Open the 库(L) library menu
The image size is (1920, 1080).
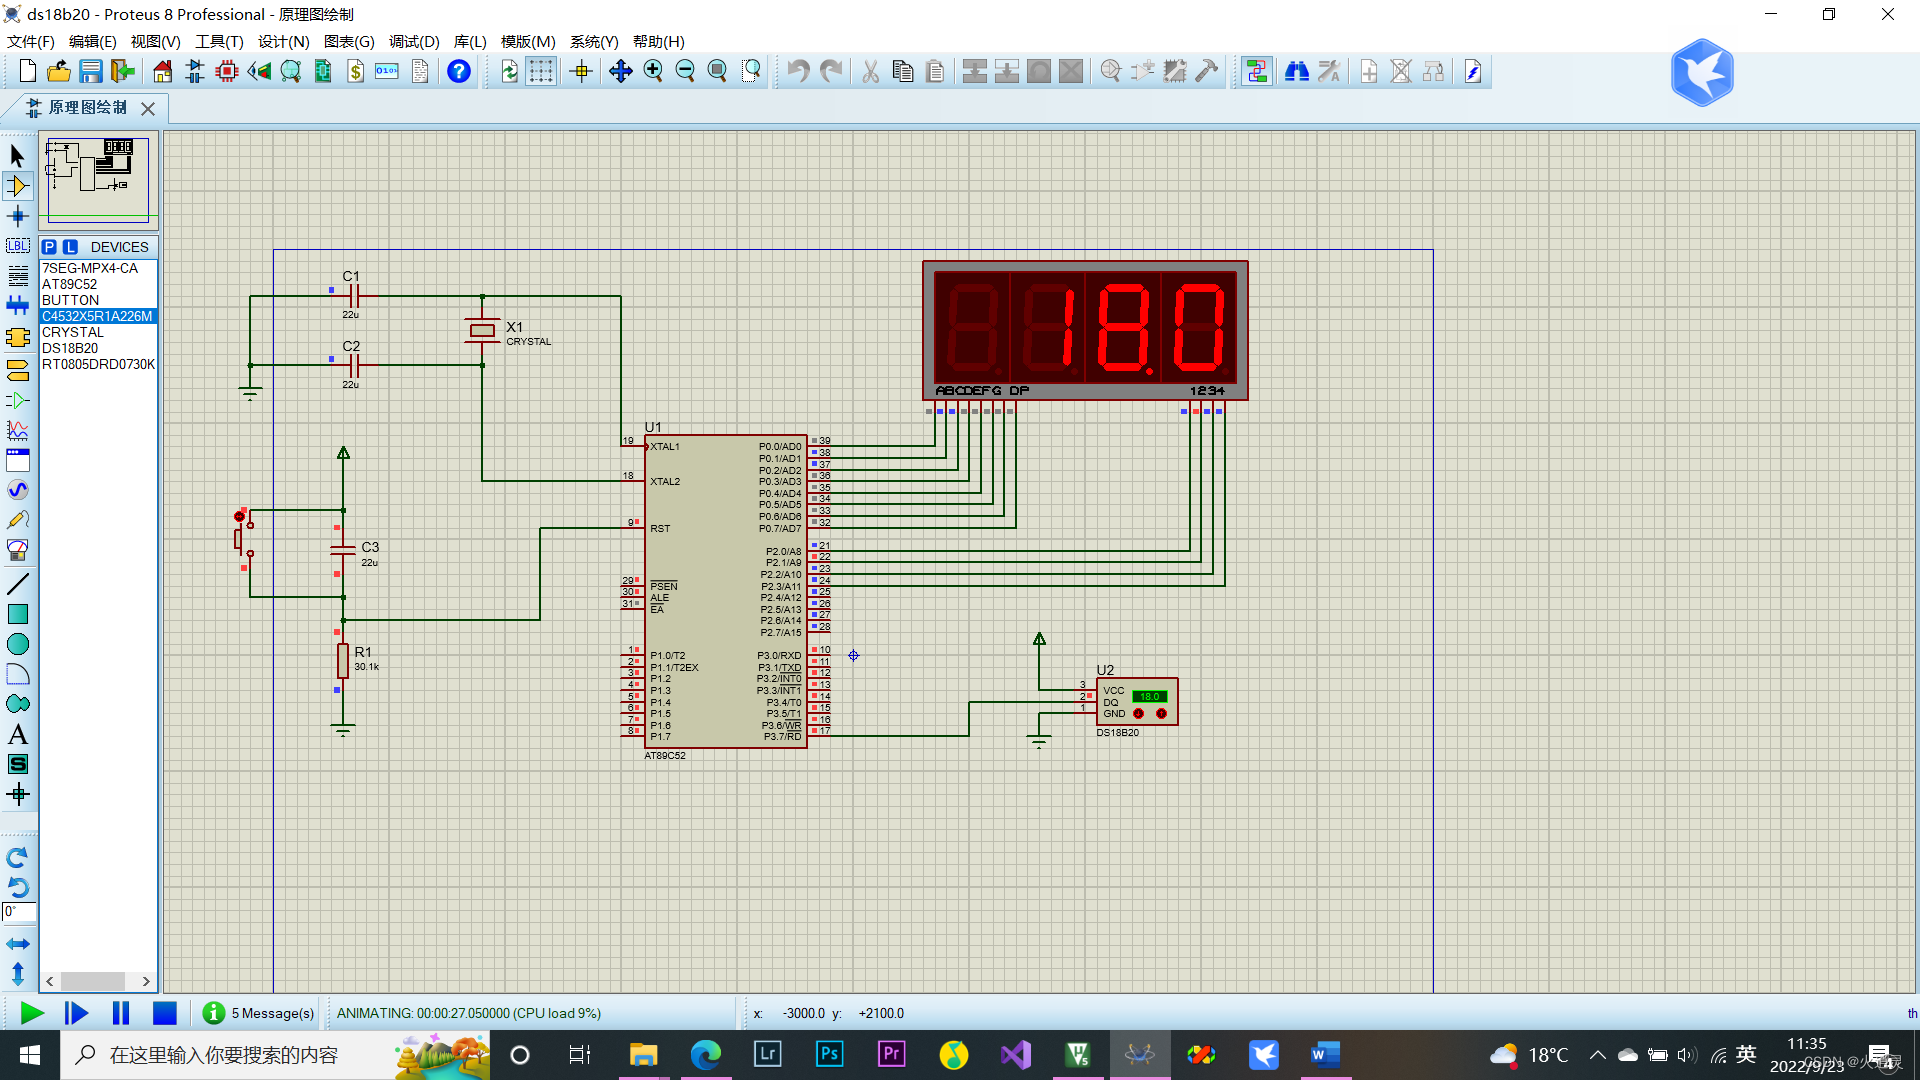tap(469, 41)
